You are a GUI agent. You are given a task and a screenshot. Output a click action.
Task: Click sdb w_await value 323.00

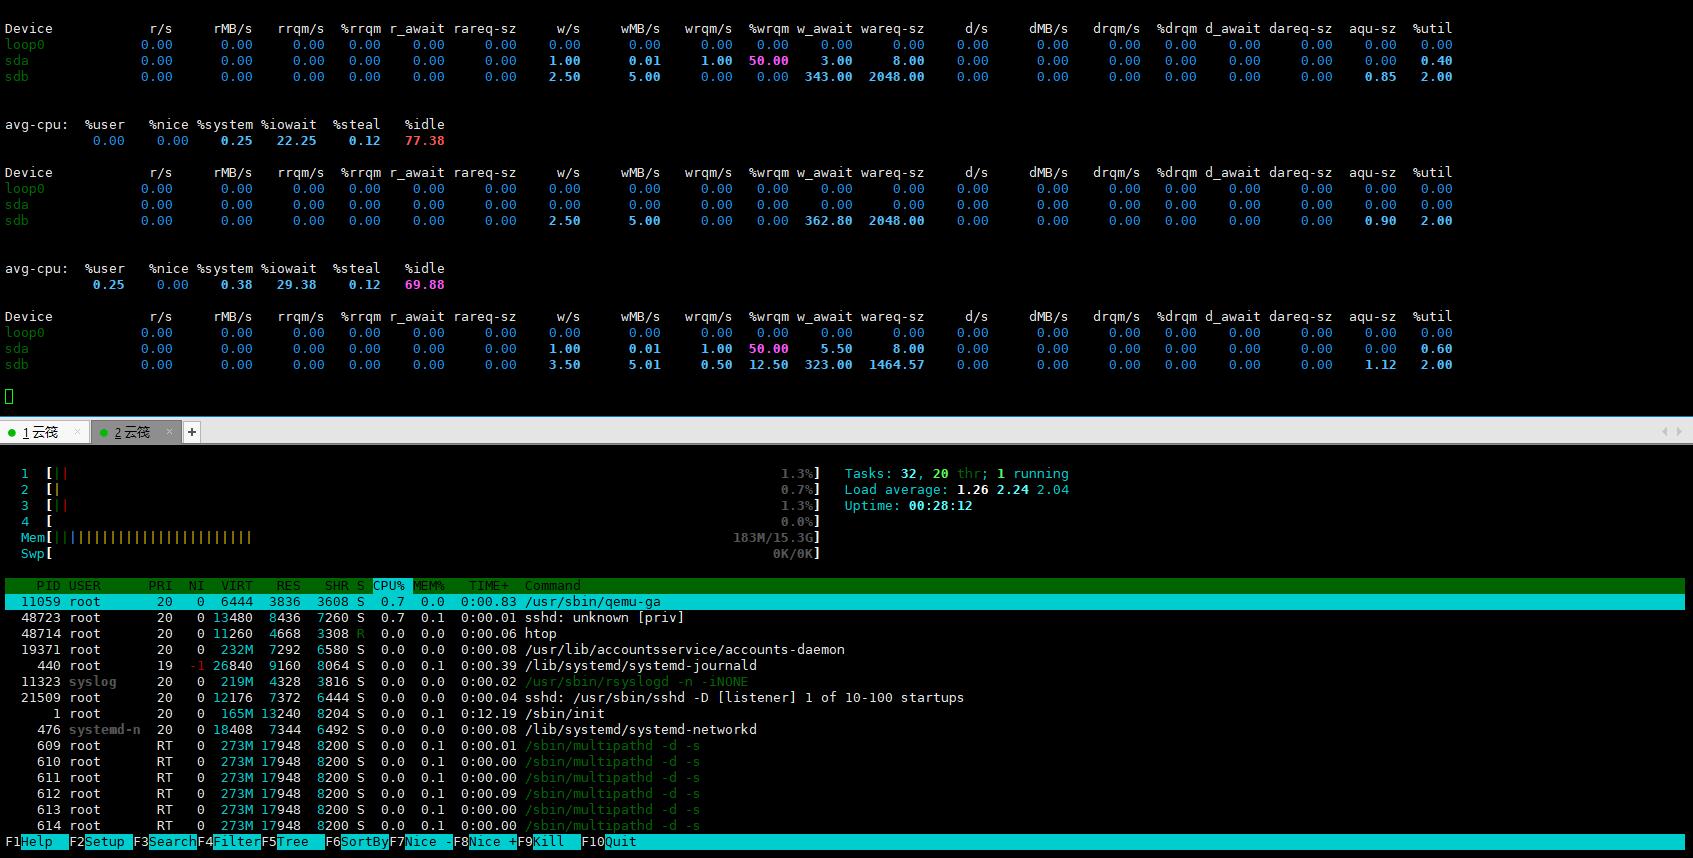coord(829,365)
